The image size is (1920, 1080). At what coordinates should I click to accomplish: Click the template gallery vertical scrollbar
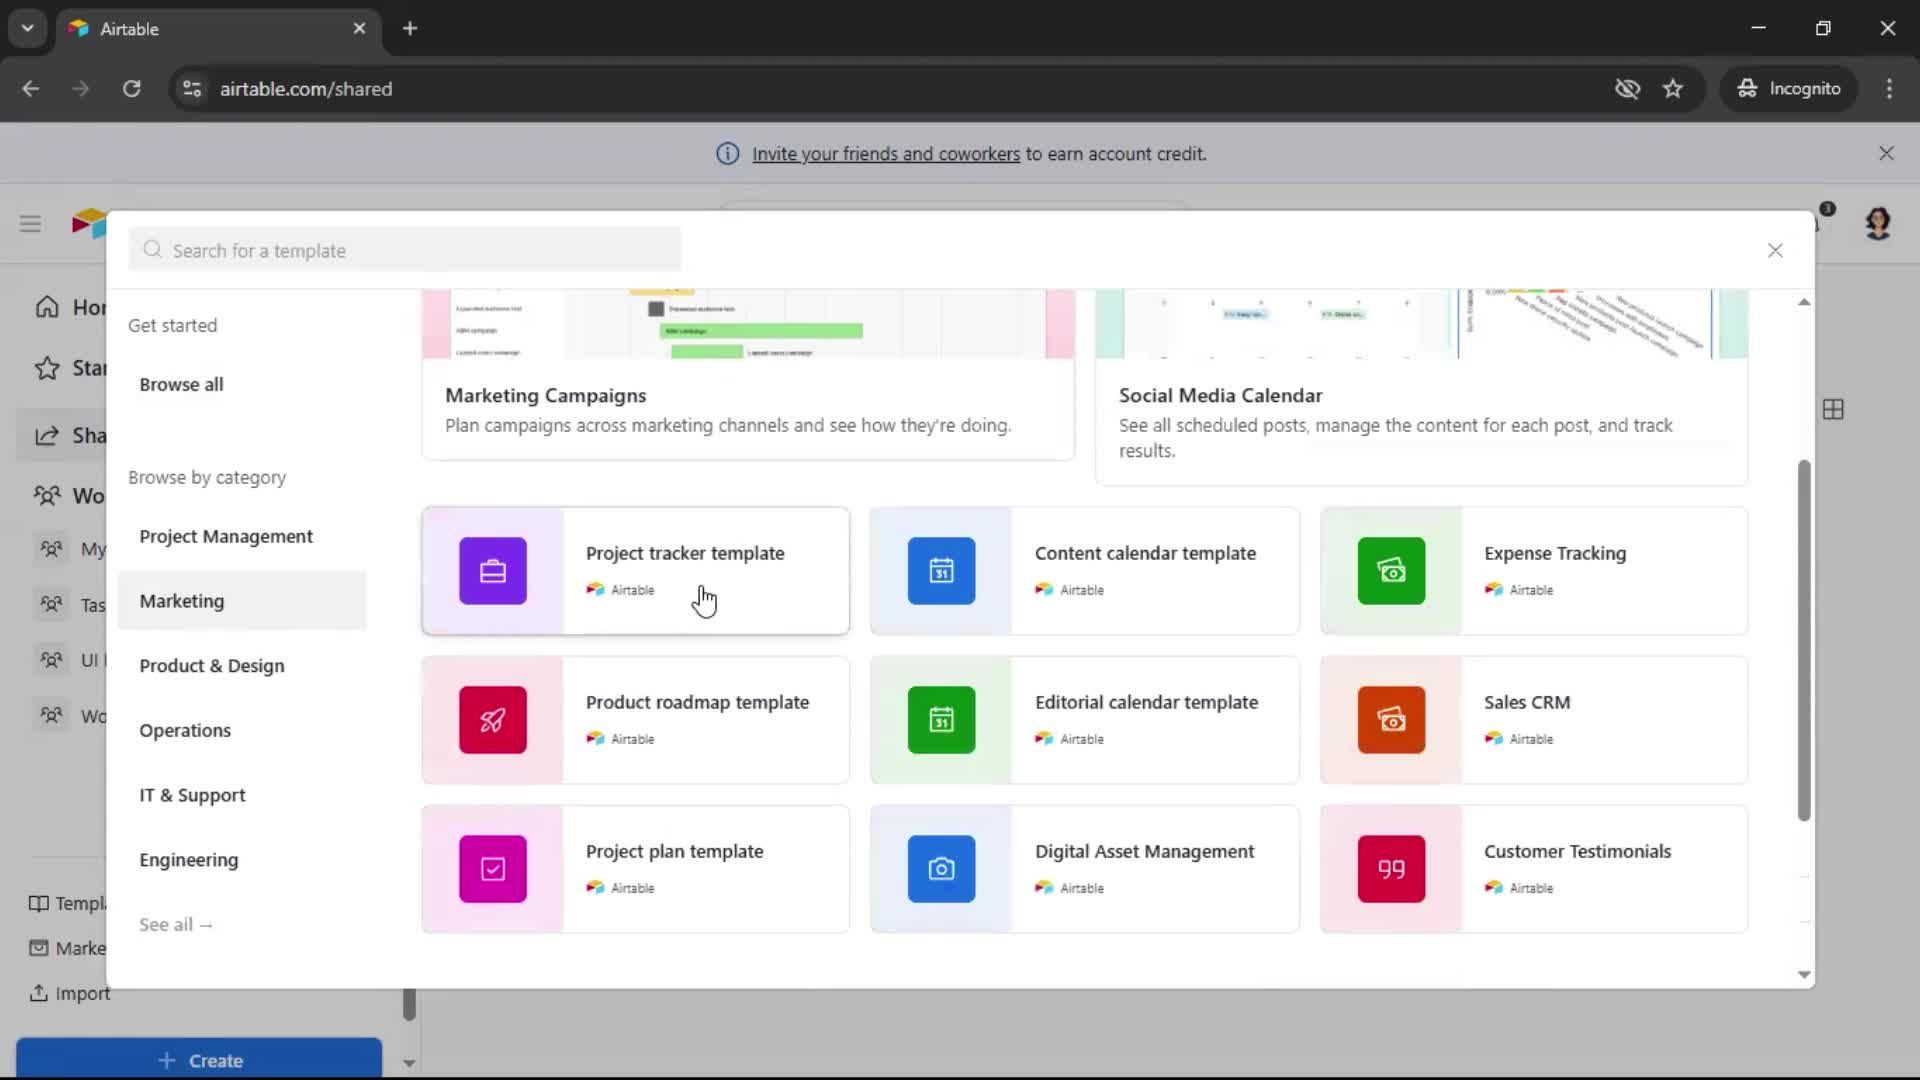[x=1804, y=640]
